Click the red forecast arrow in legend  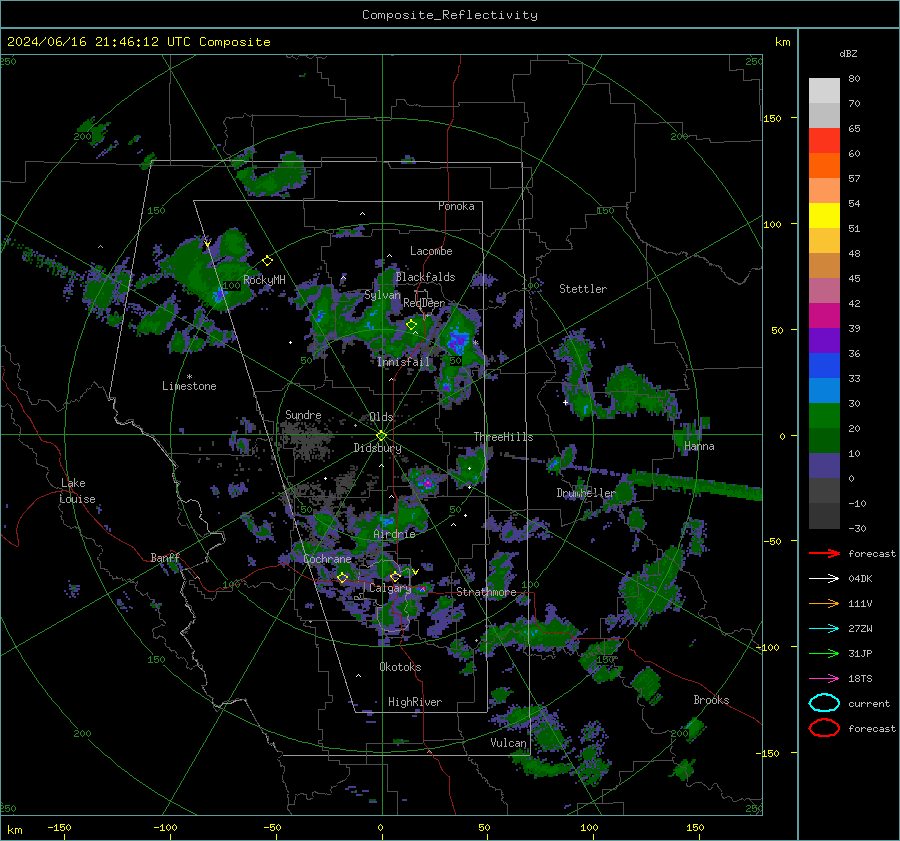tap(824, 553)
